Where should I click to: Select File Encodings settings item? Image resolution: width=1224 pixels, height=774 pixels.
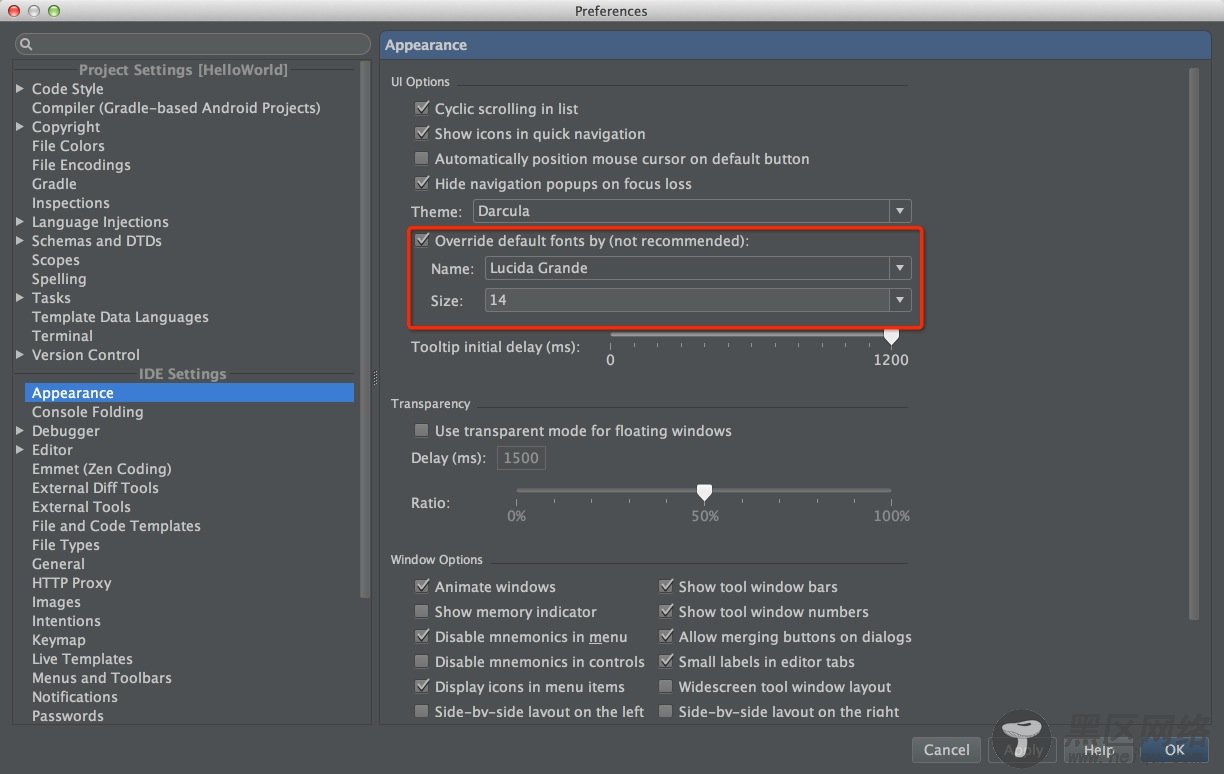click(81, 165)
